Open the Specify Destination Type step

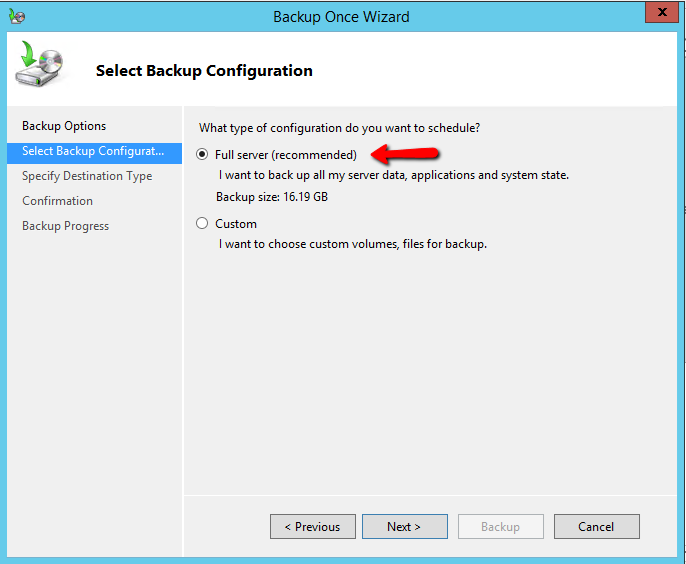point(87,176)
